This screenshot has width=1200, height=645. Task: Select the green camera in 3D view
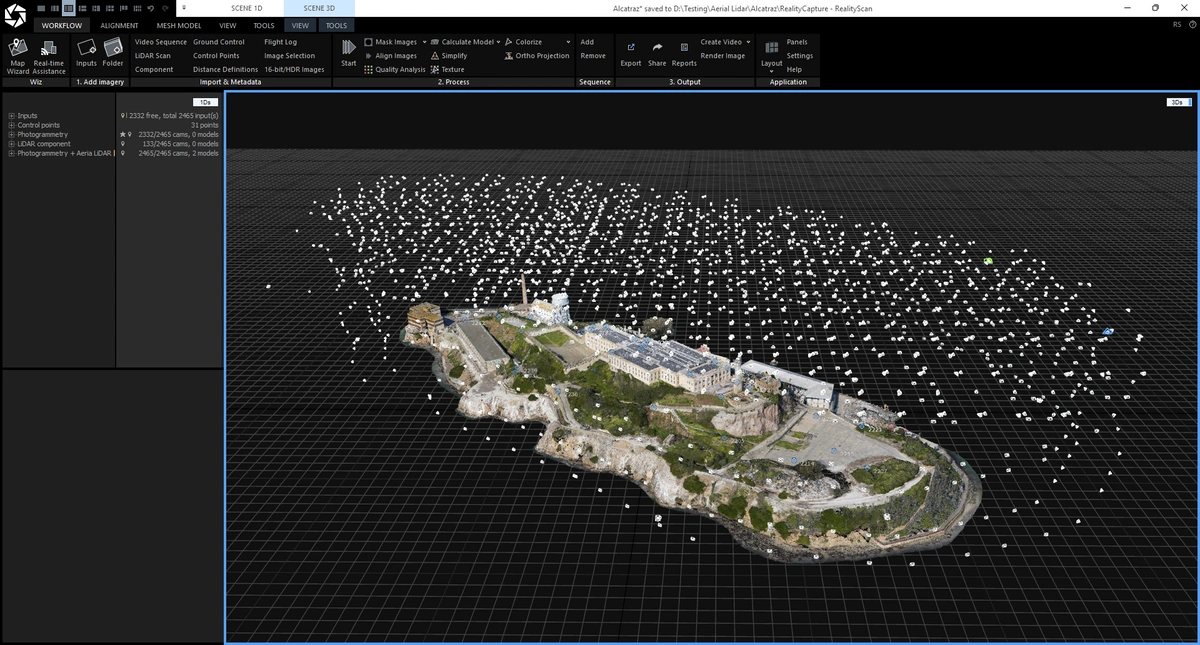(x=988, y=260)
